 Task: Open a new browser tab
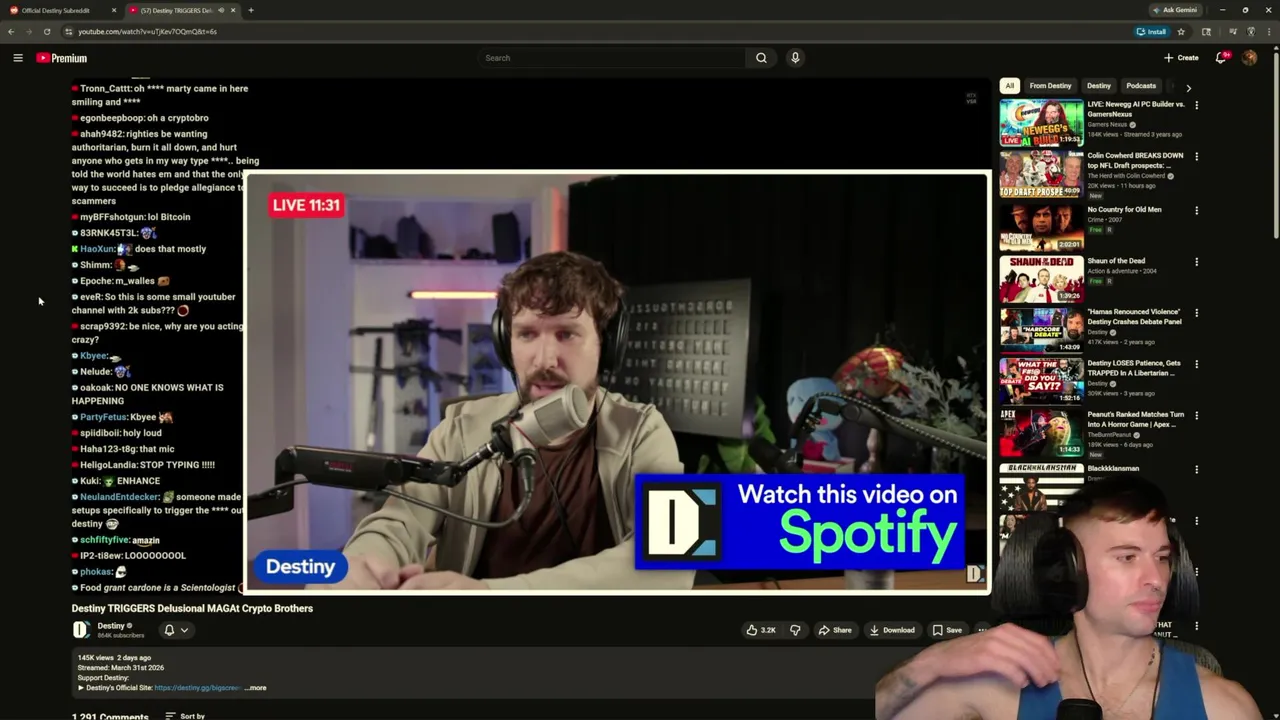tap(250, 10)
